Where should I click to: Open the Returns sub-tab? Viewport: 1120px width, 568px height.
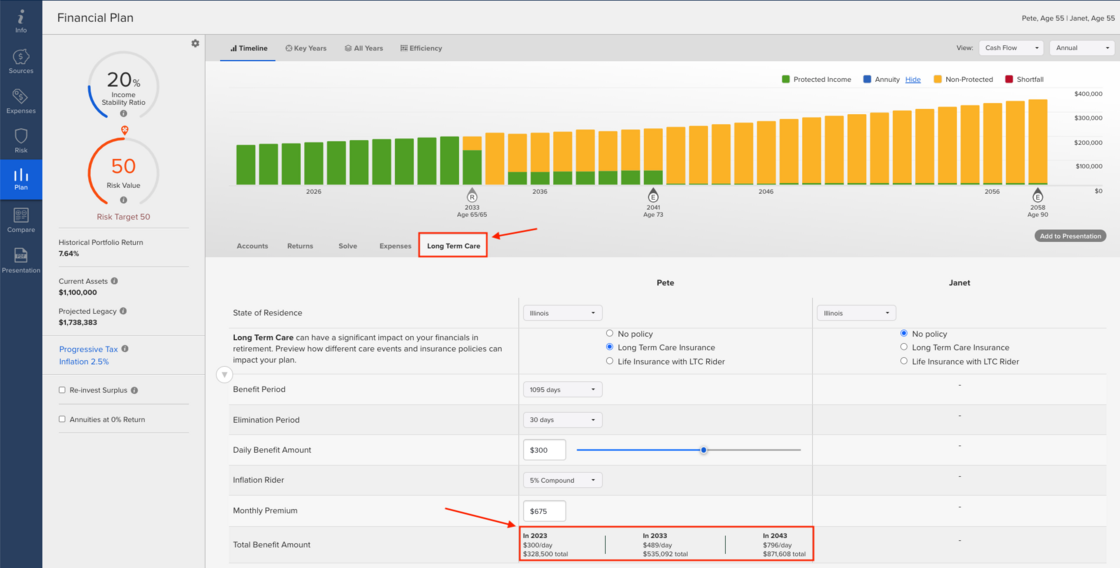click(x=300, y=246)
